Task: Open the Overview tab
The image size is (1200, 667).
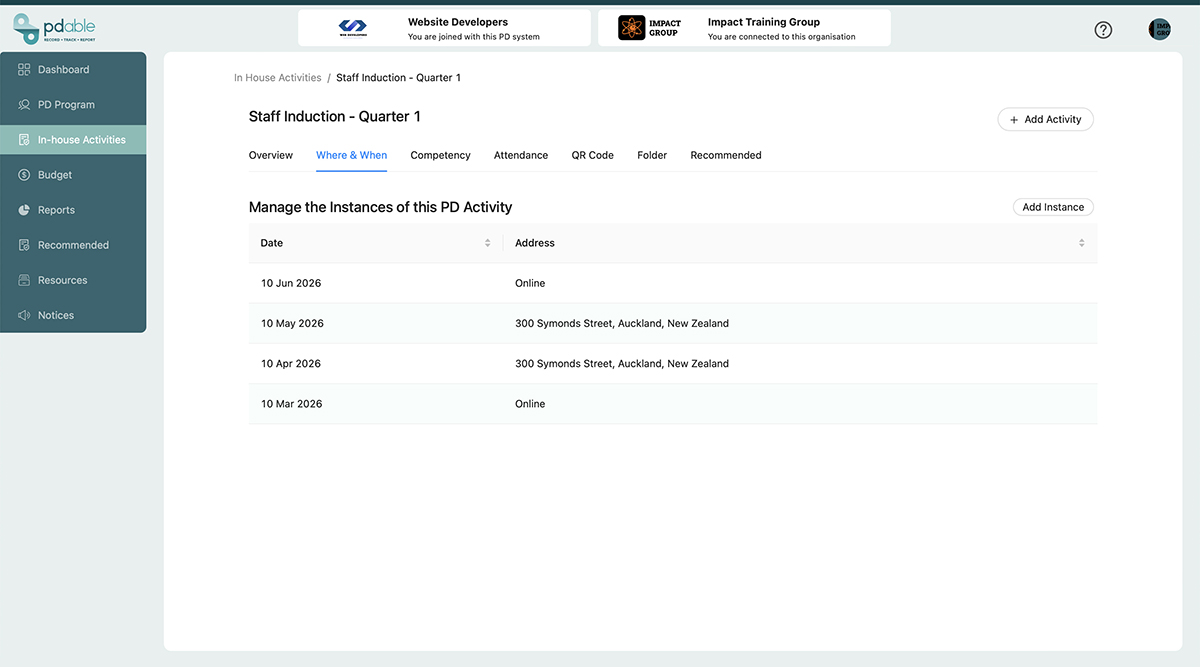Action: point(271,155)
